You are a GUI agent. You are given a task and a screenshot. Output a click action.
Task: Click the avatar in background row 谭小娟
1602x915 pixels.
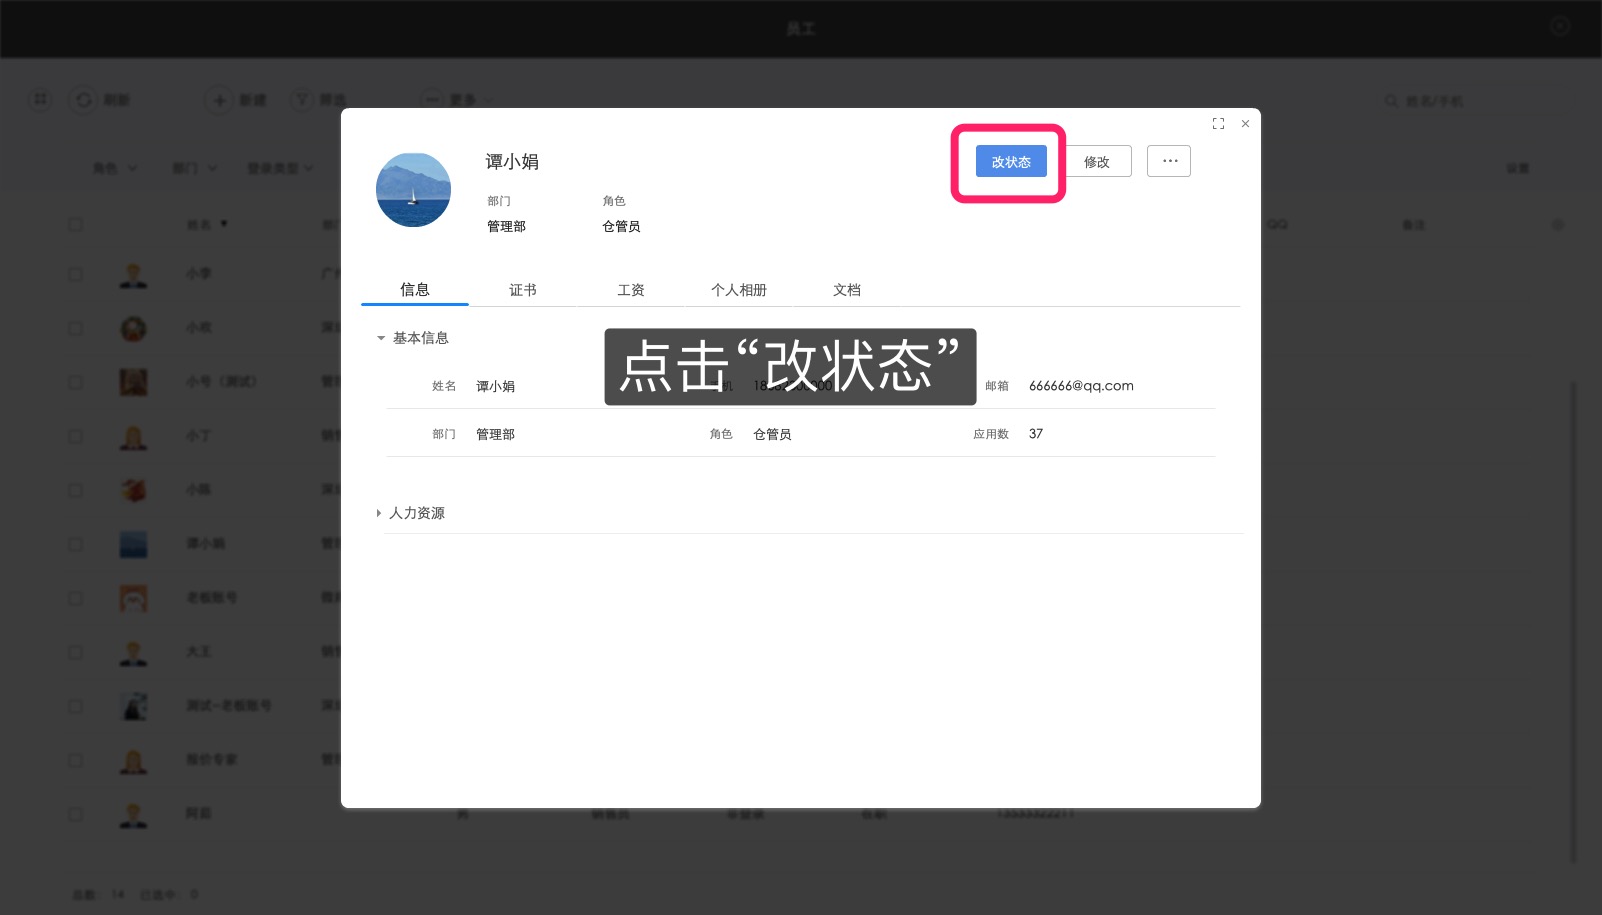point(133,544)
